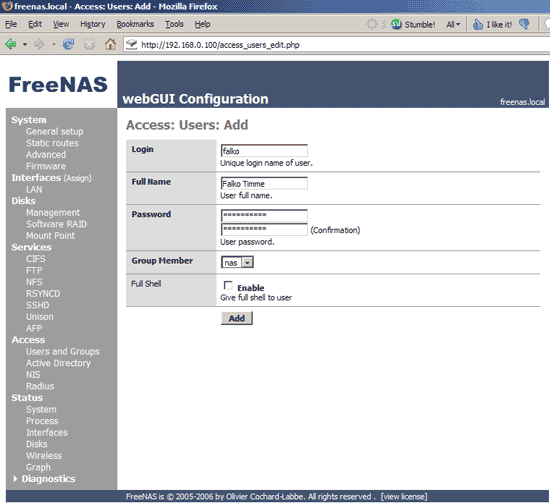Viewport: 550px width, 503px height.
Task: Click the first Password field
Action: pos(264,215)
